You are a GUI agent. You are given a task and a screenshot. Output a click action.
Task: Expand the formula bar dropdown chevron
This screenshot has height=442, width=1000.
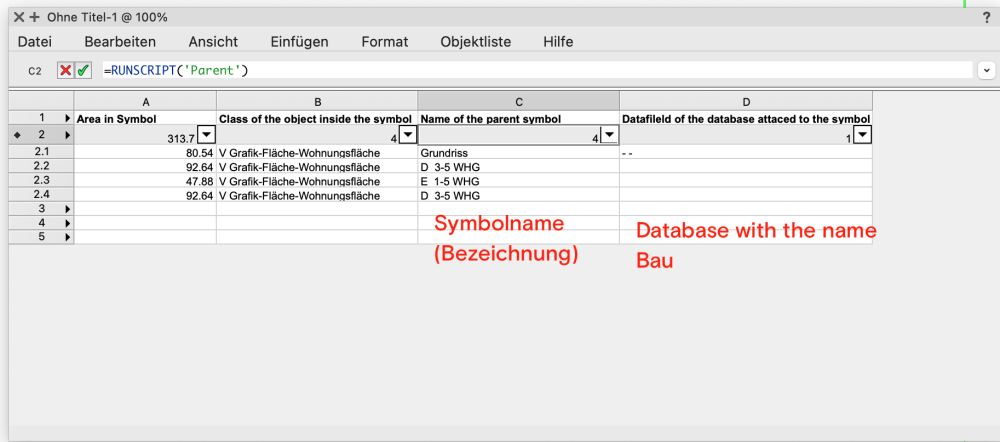pyautogui.click(x=987, y=71)
